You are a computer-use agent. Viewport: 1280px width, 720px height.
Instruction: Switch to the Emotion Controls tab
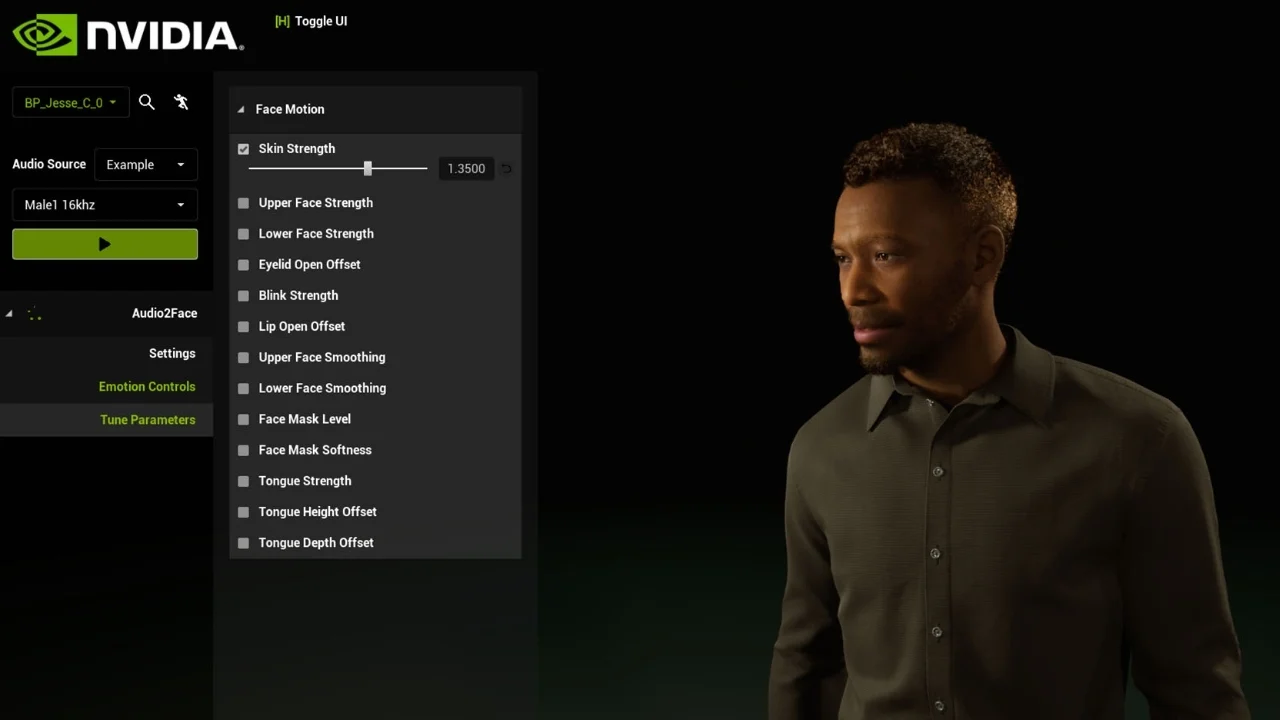pos(147,386)
